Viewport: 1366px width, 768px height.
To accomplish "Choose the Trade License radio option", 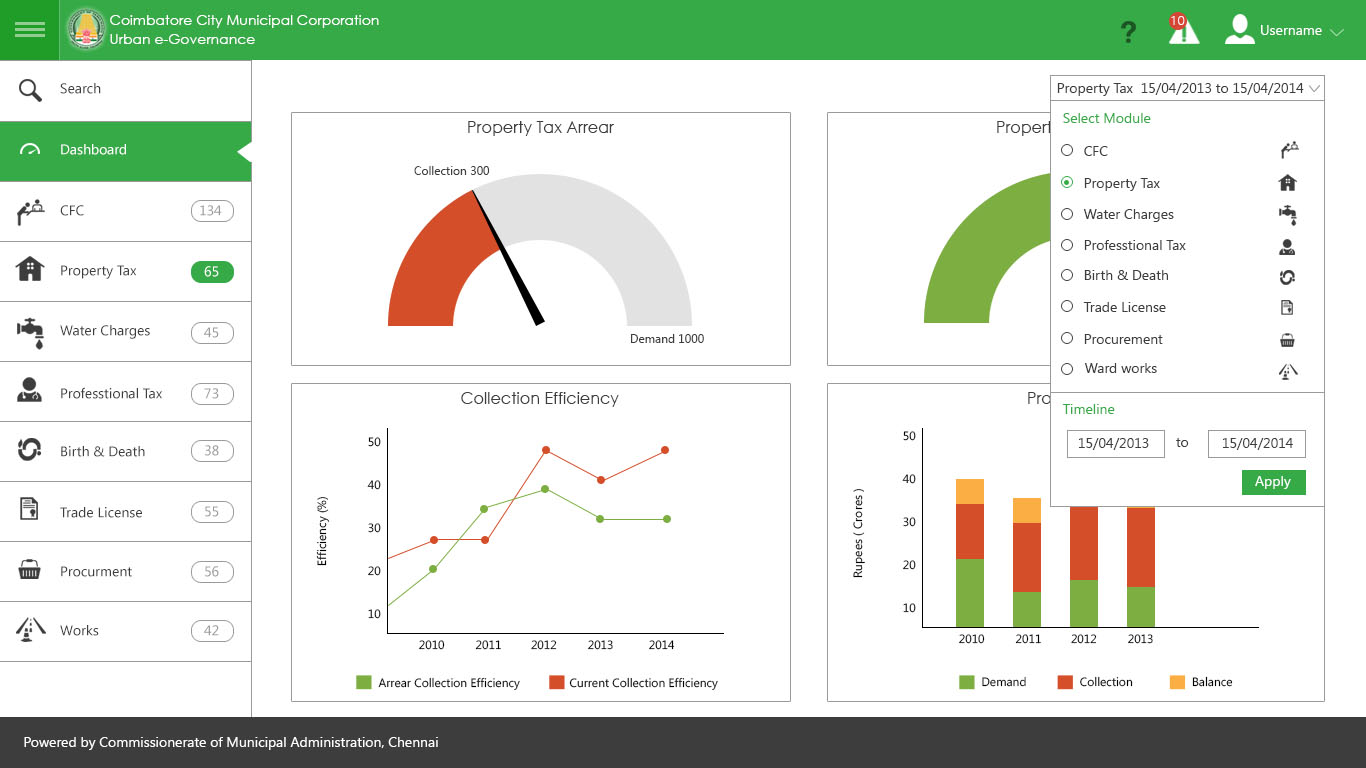I will point(1067,307).
